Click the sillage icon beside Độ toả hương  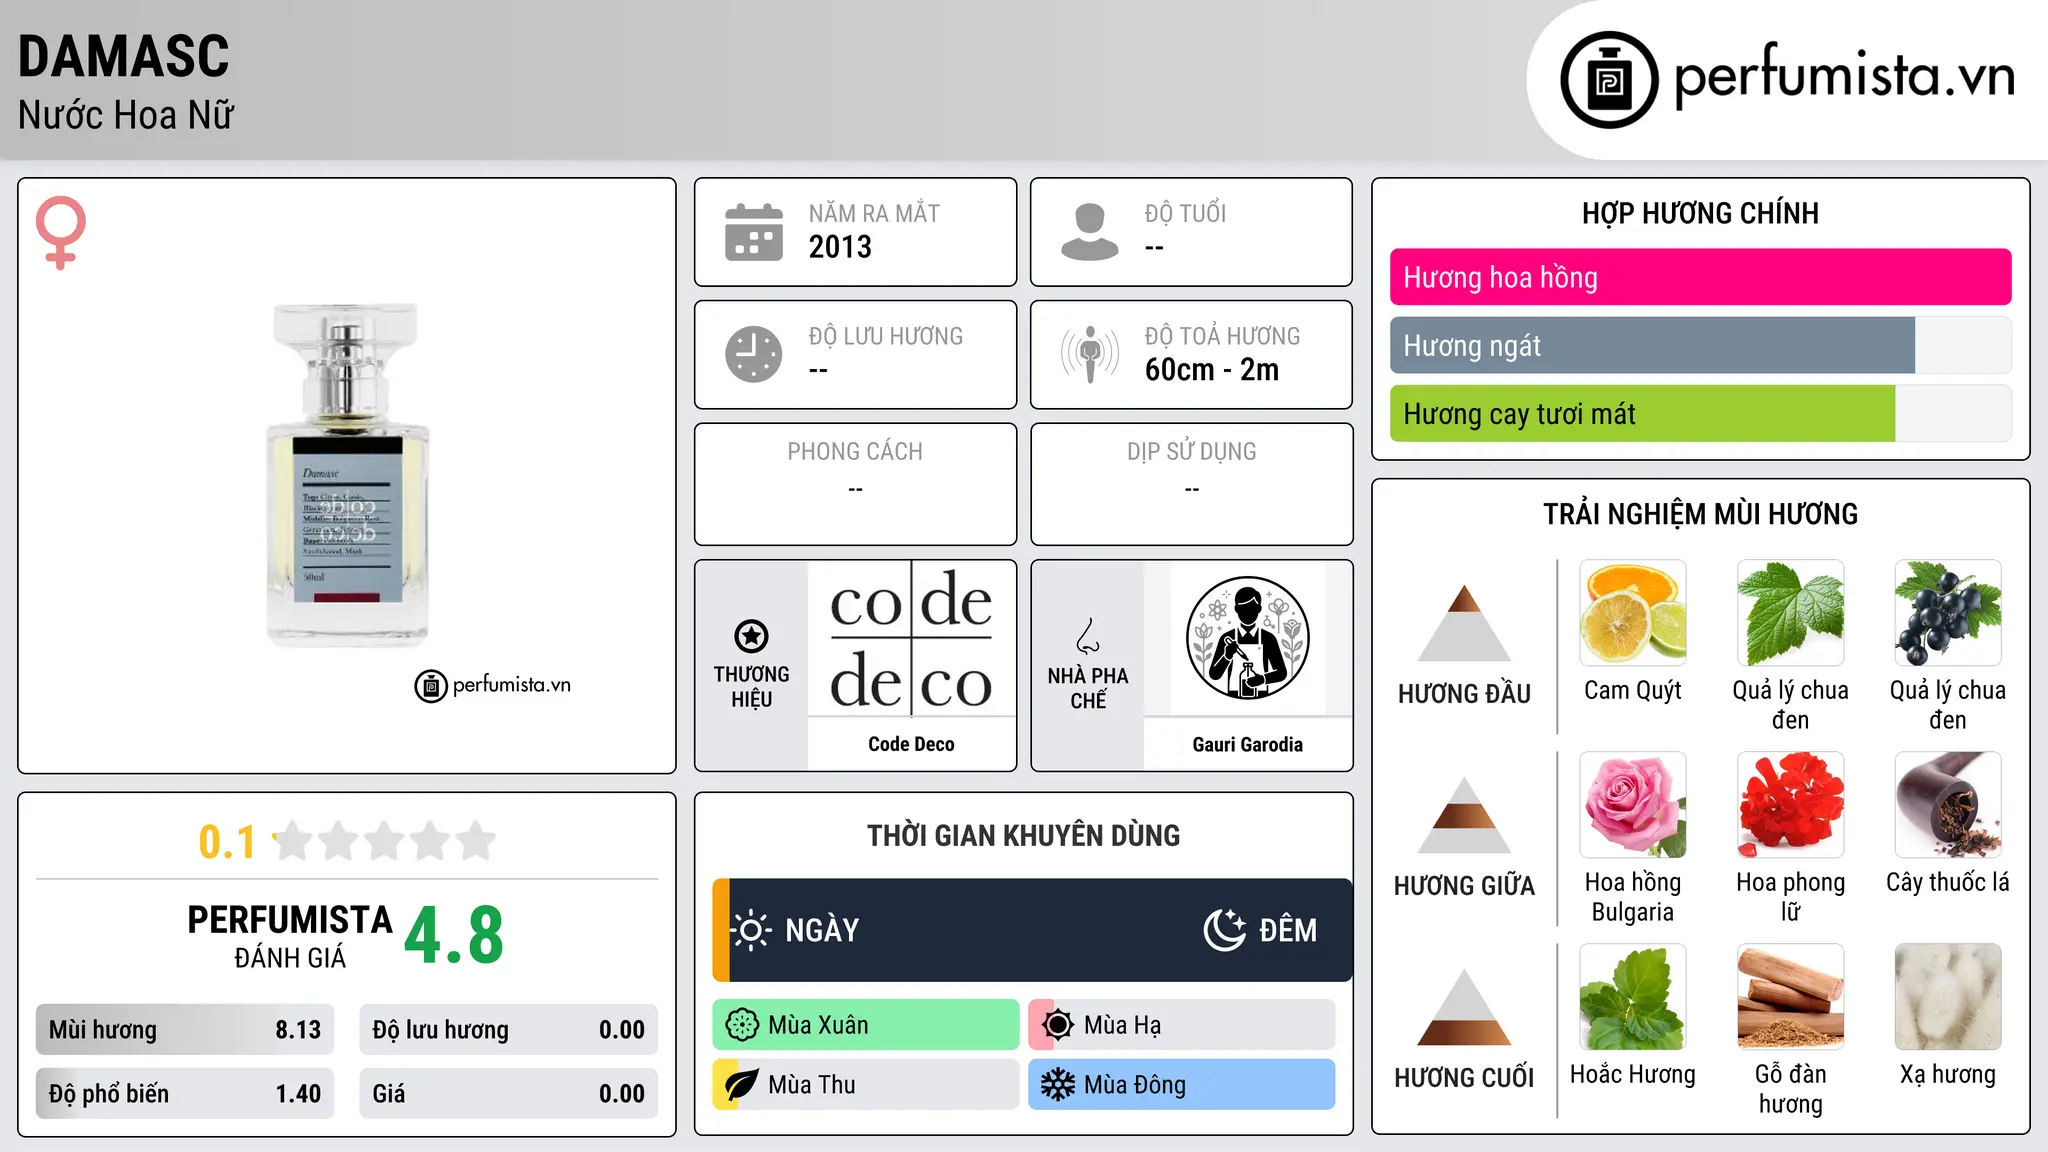click(1090, 354)
